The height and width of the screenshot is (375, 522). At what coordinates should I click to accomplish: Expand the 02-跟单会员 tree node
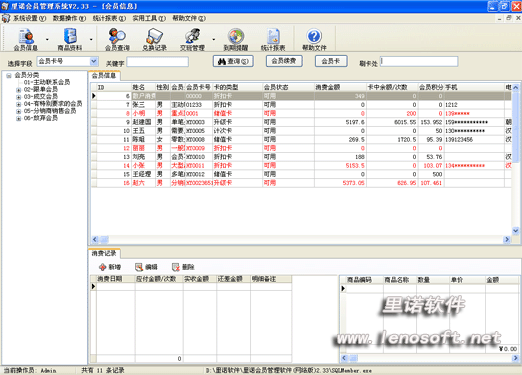coord(19,90)
